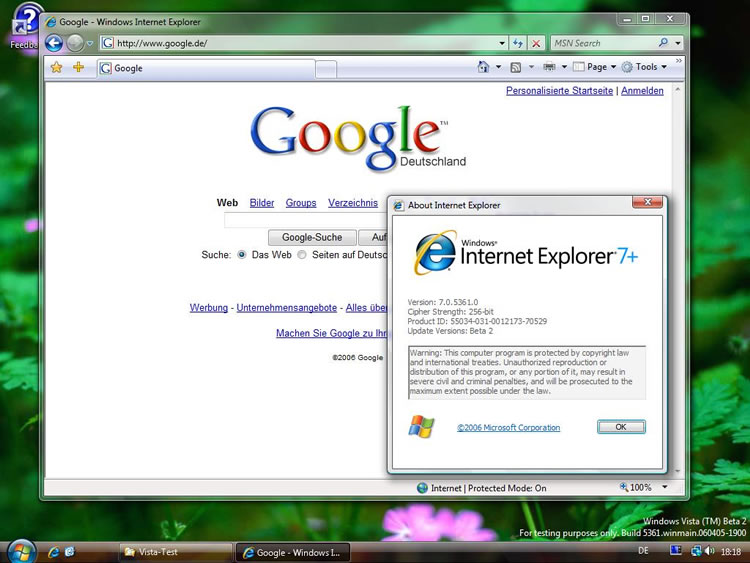The image size is (750, 563).
Task: Click the Windows Start orb button
Action: click(x=21, y=552)
